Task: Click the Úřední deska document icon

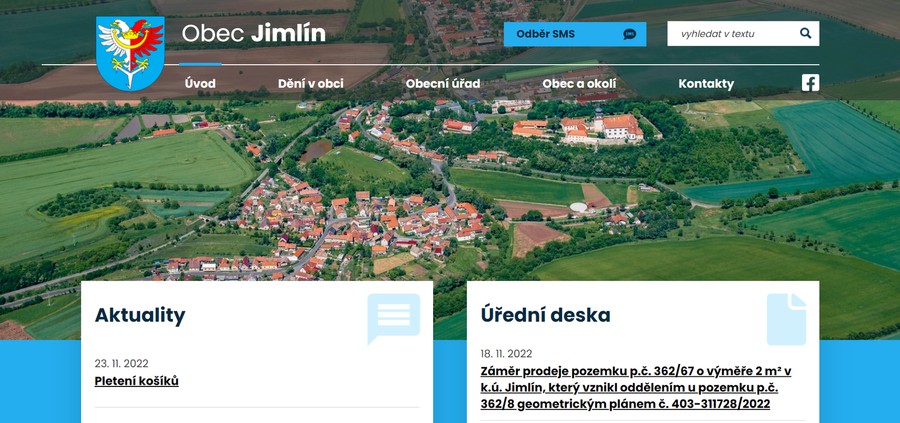Action: [786, 319]
